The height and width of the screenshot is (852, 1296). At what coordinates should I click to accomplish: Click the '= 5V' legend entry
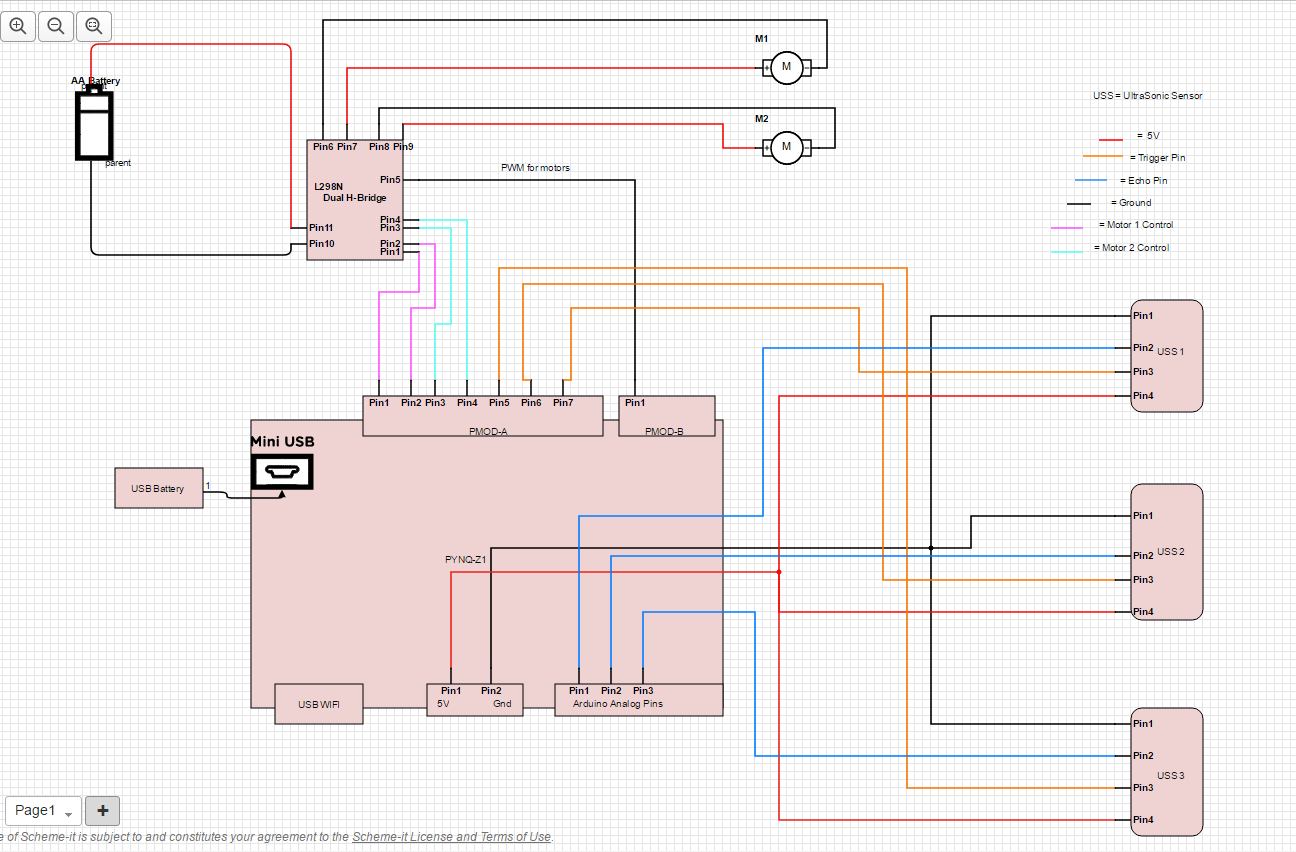(x=1148, y=135)
